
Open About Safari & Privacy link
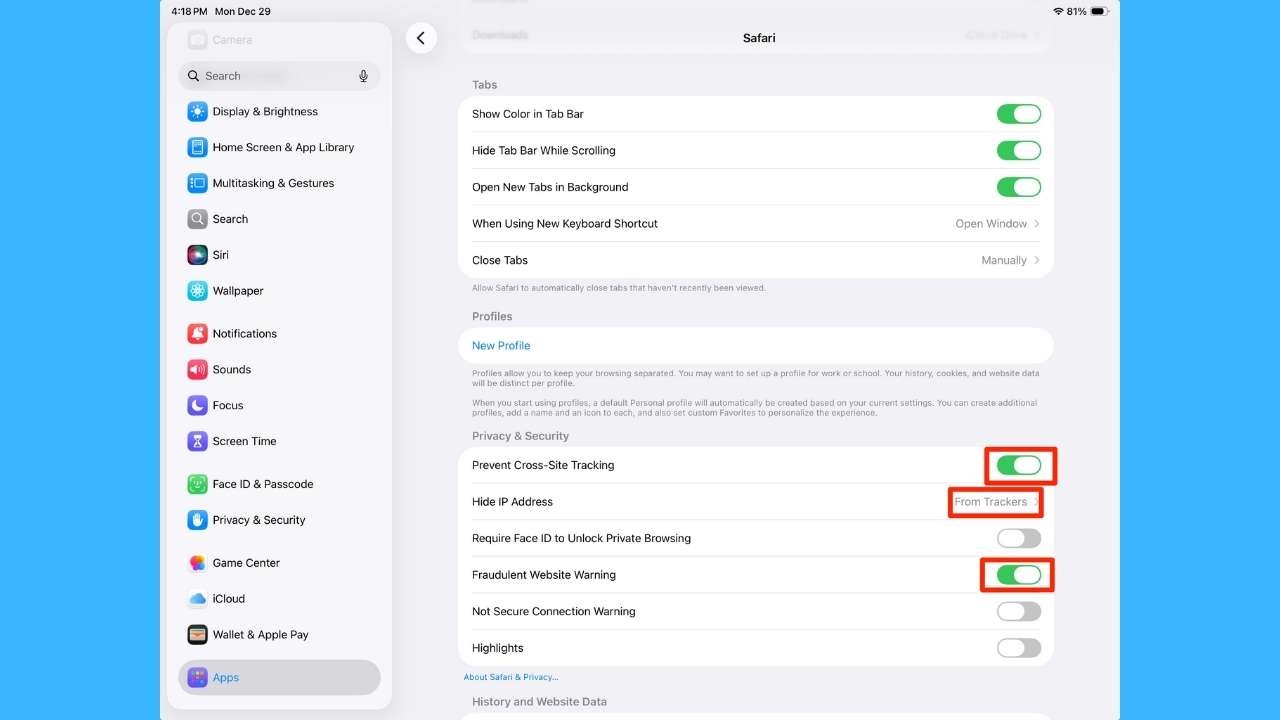tap(511, 678)
